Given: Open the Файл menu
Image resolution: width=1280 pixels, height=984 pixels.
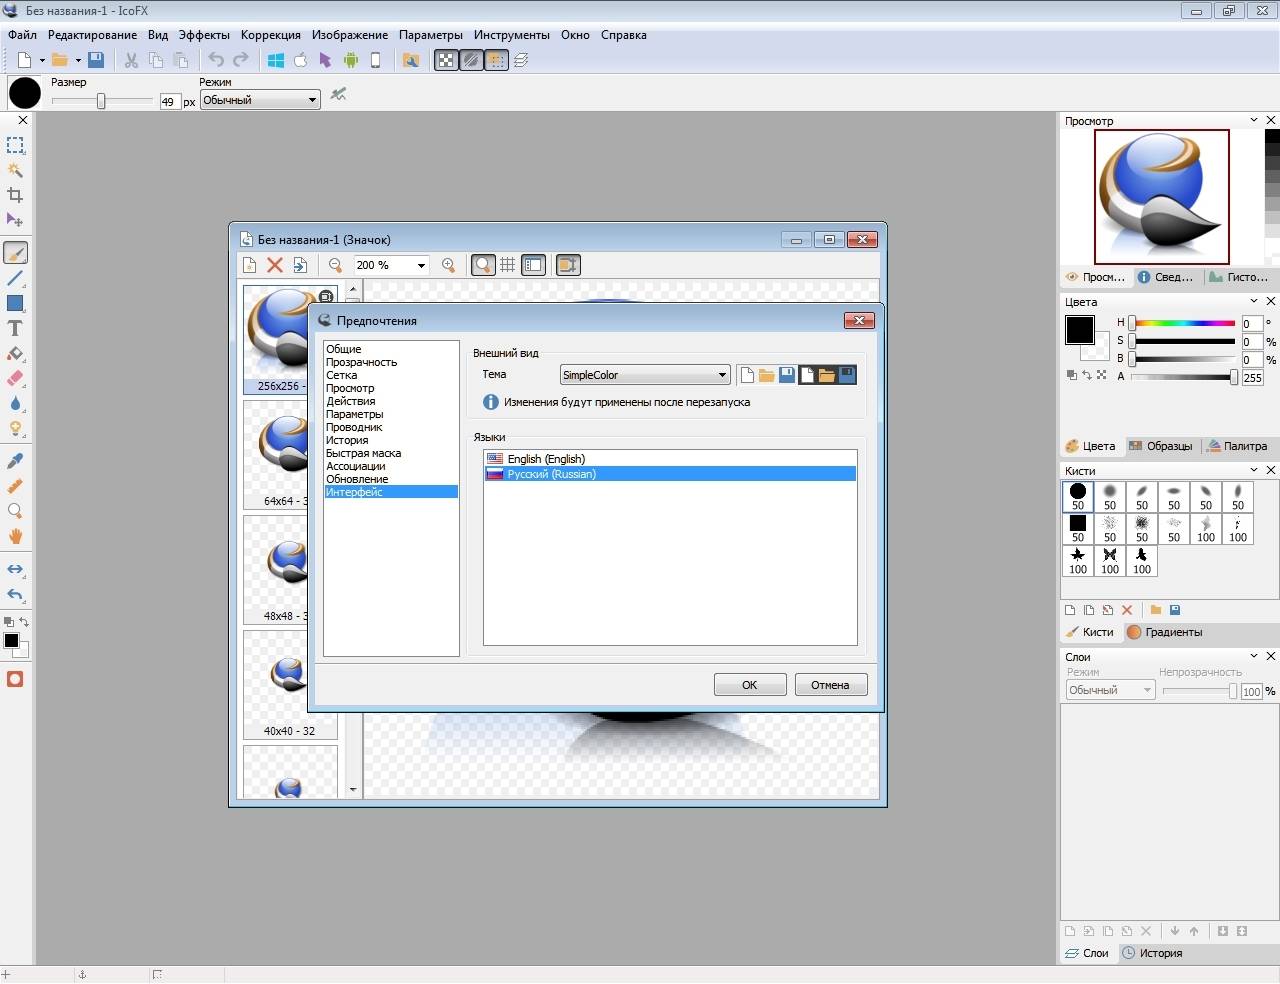Looking at the screenshot, I should point(22,35).
